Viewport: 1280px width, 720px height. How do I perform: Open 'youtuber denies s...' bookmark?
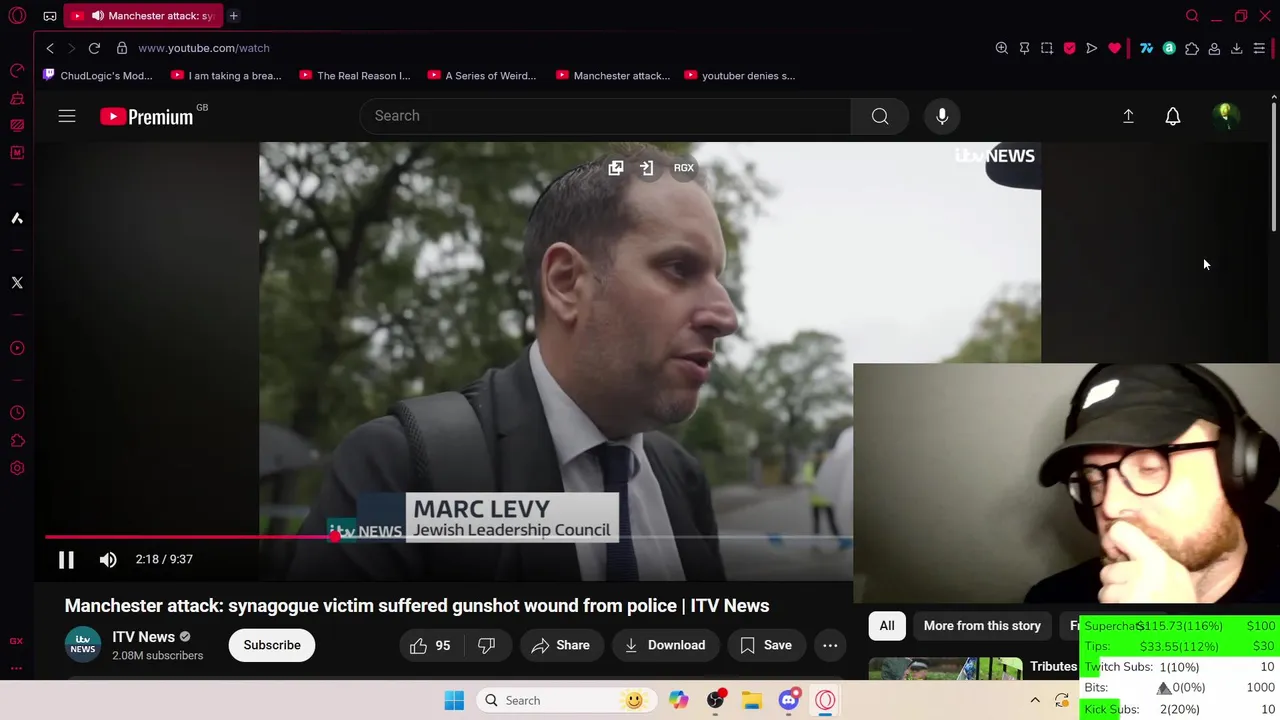(x=740, y=75)
